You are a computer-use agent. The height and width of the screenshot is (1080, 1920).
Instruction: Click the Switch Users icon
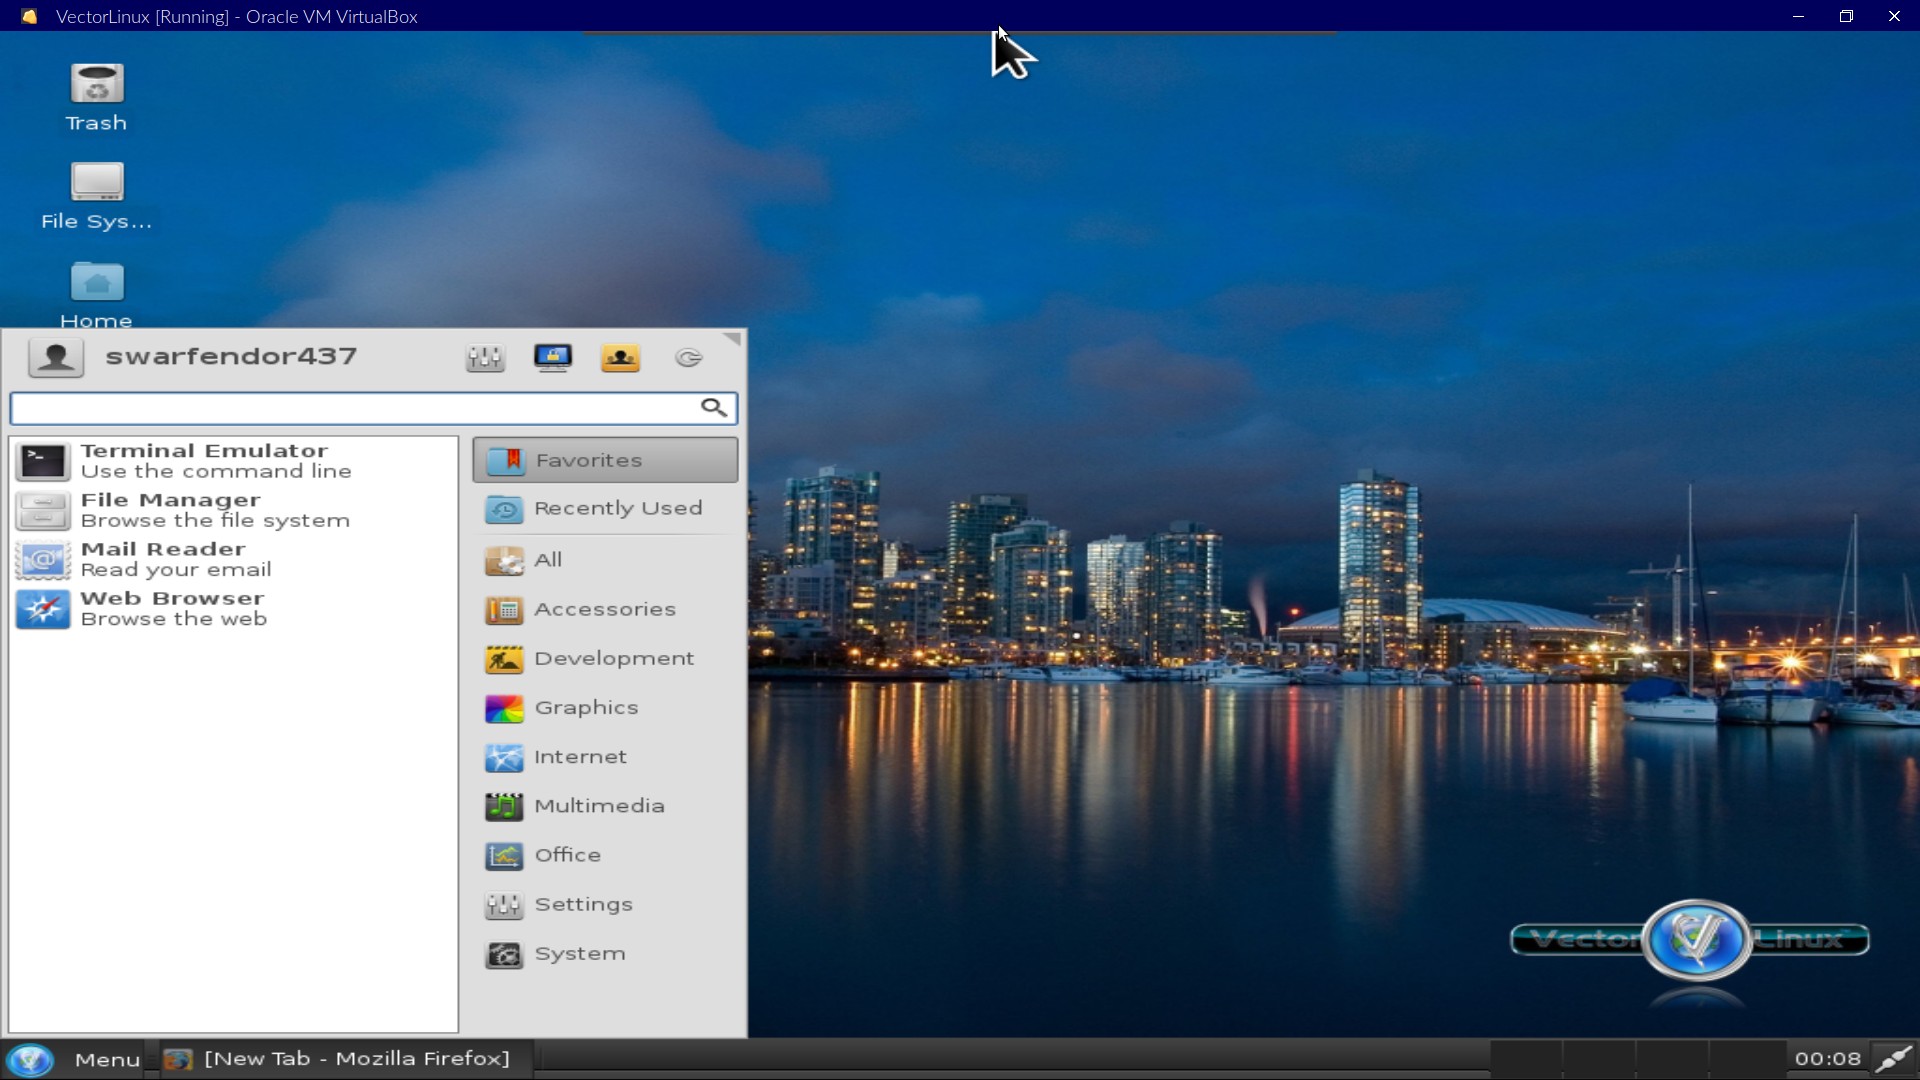click(x=620, y=358)
